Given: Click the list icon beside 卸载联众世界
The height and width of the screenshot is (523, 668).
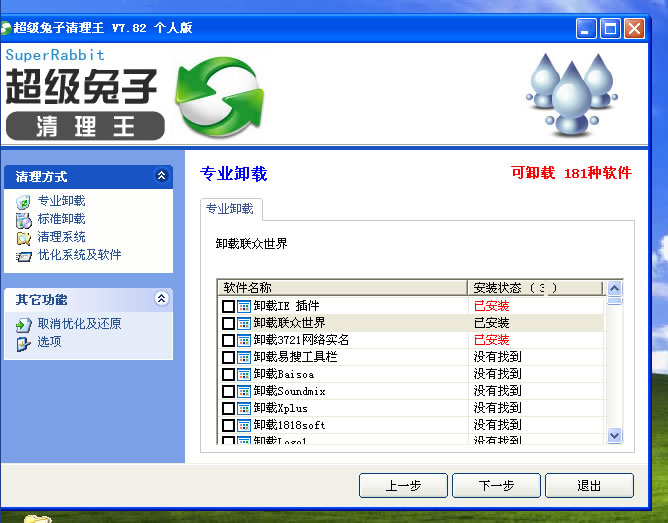Looking at the screenshot, I should tap(244, 323).
